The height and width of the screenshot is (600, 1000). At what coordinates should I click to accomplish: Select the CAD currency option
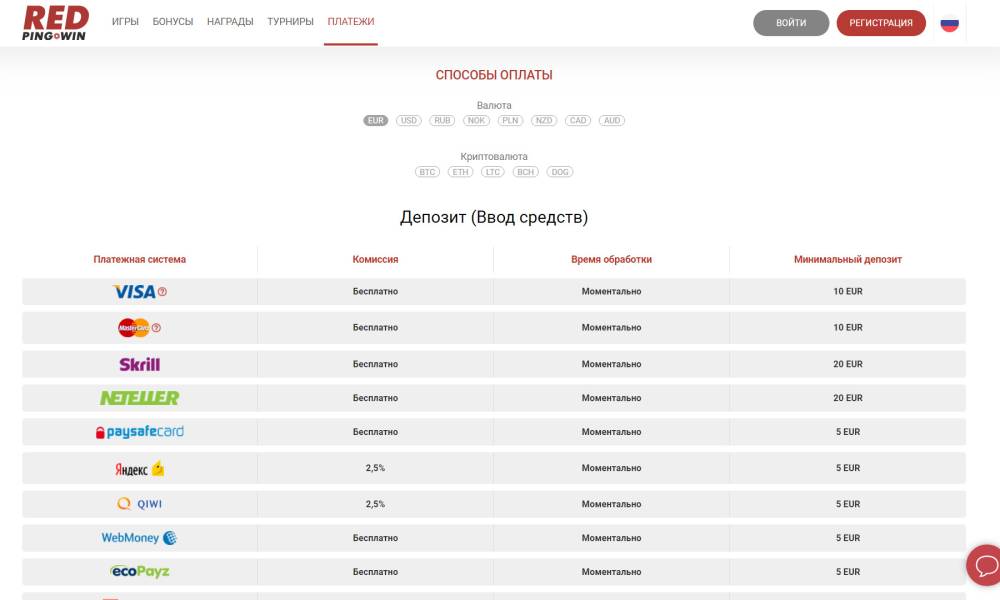tap(578, 121)
